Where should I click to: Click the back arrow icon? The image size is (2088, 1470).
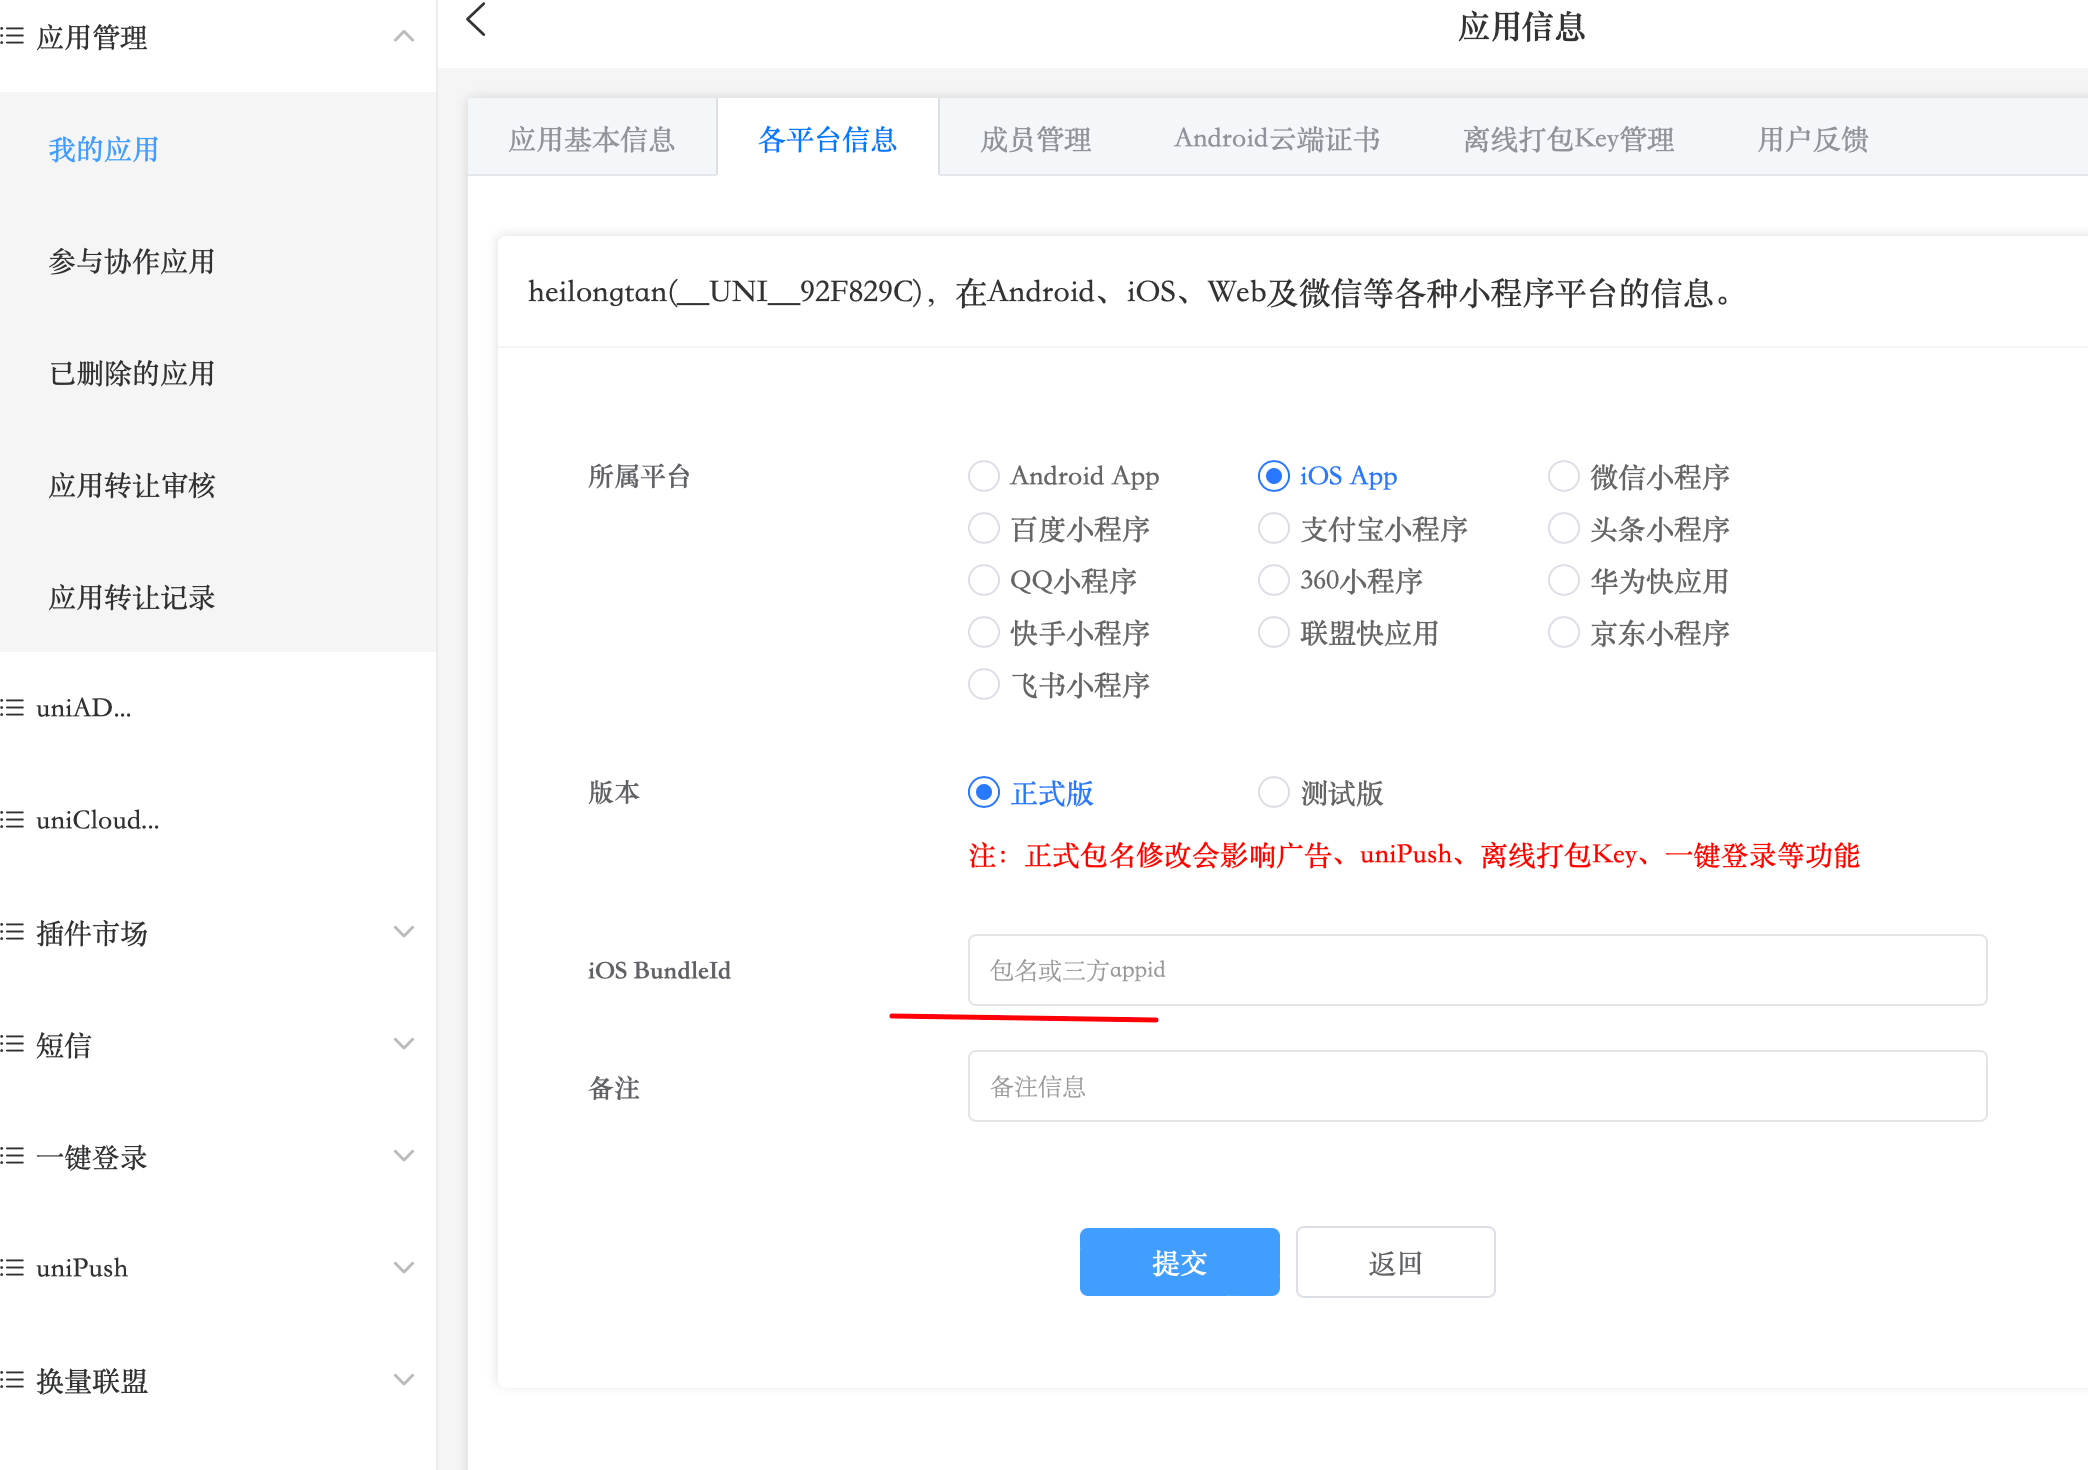pyautogui.click(x=476, y=20)
